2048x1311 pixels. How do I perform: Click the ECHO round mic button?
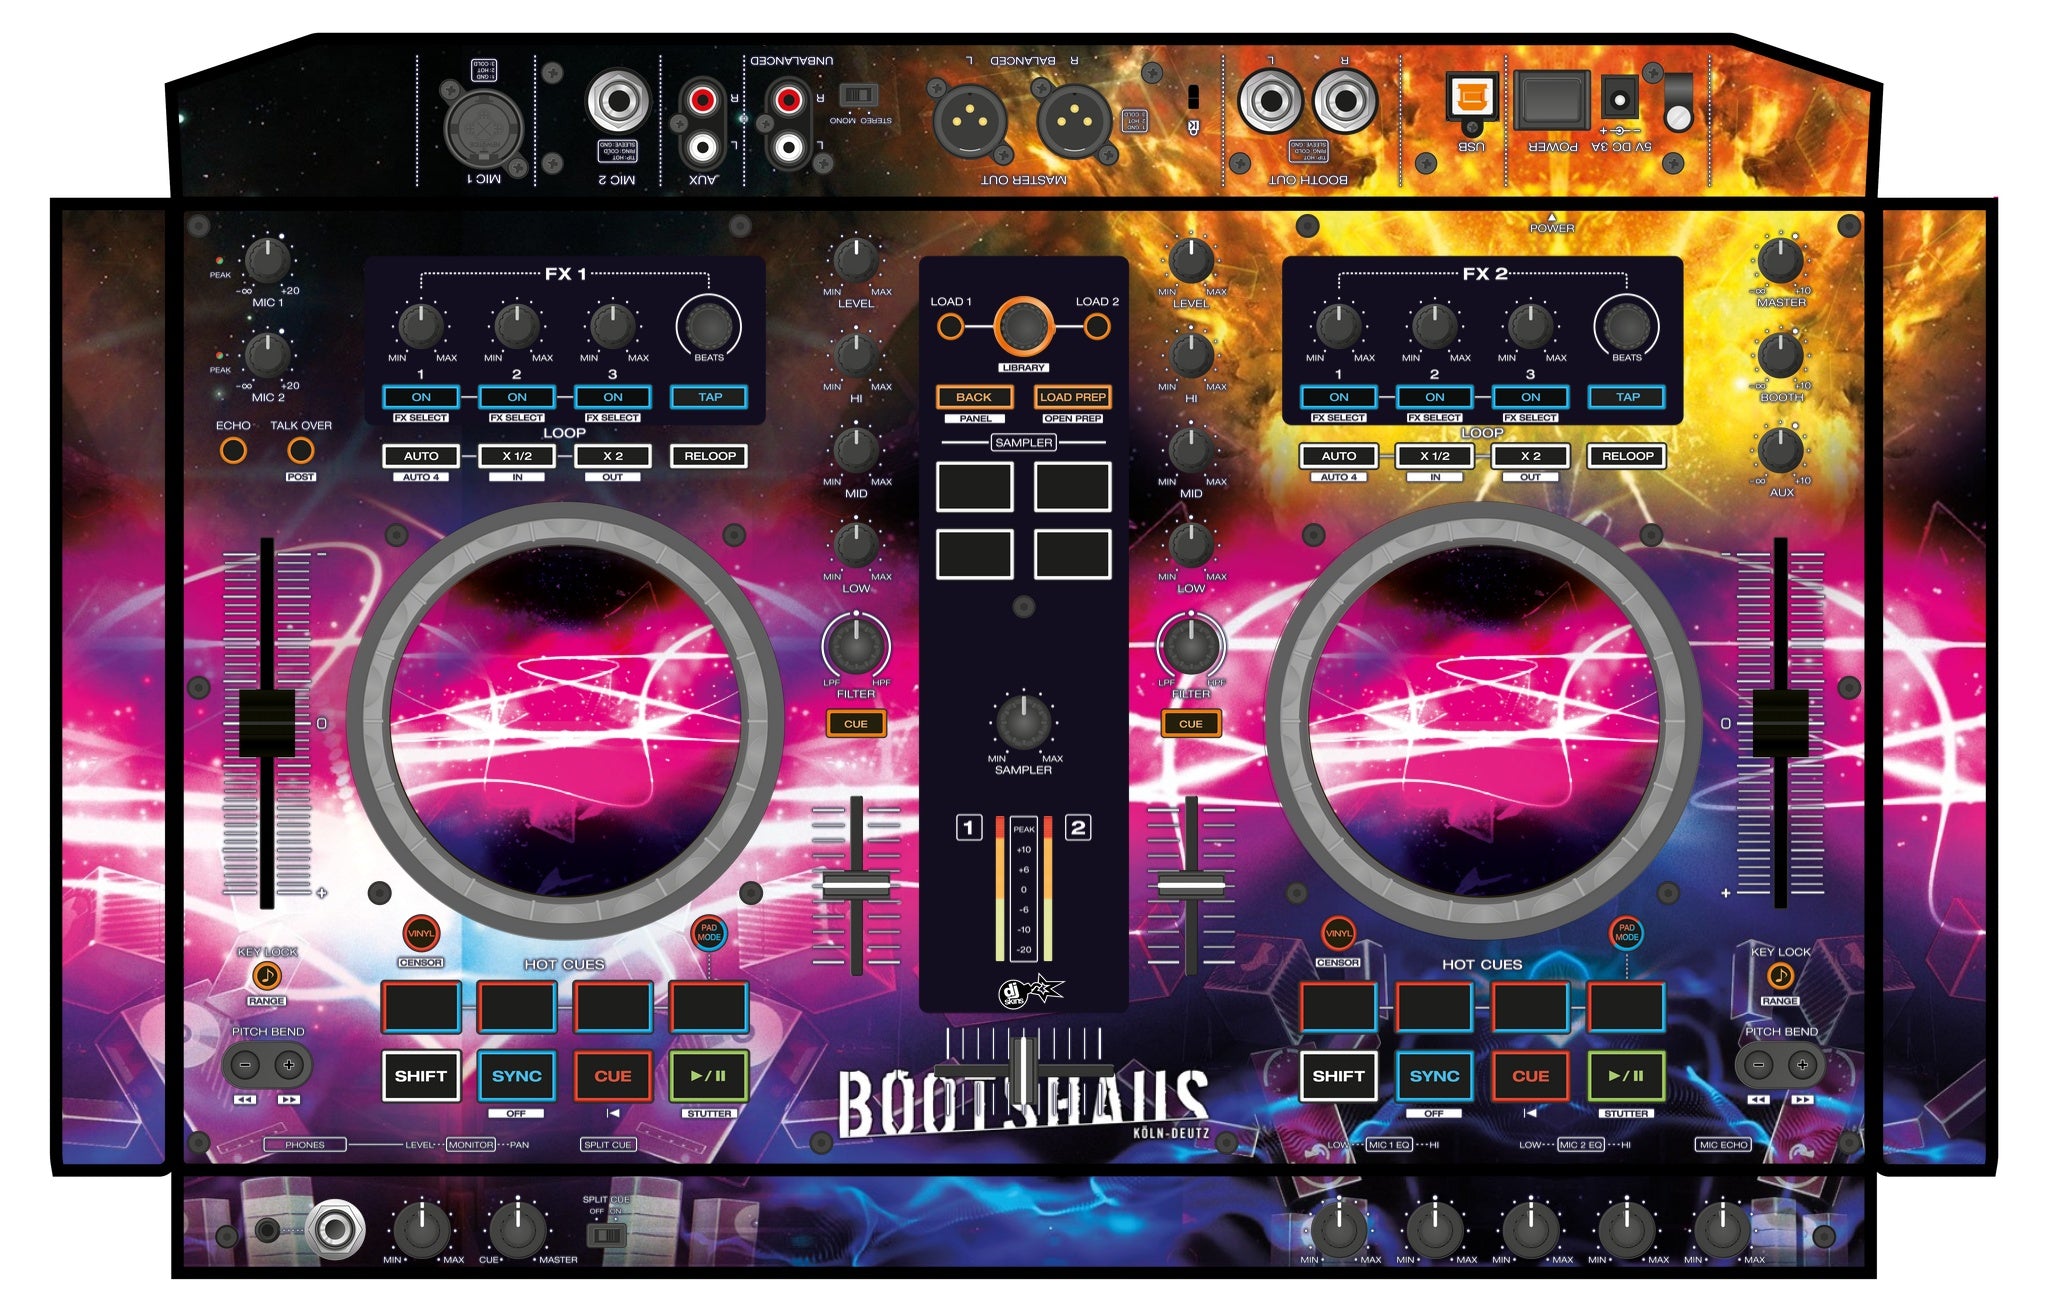233,451
